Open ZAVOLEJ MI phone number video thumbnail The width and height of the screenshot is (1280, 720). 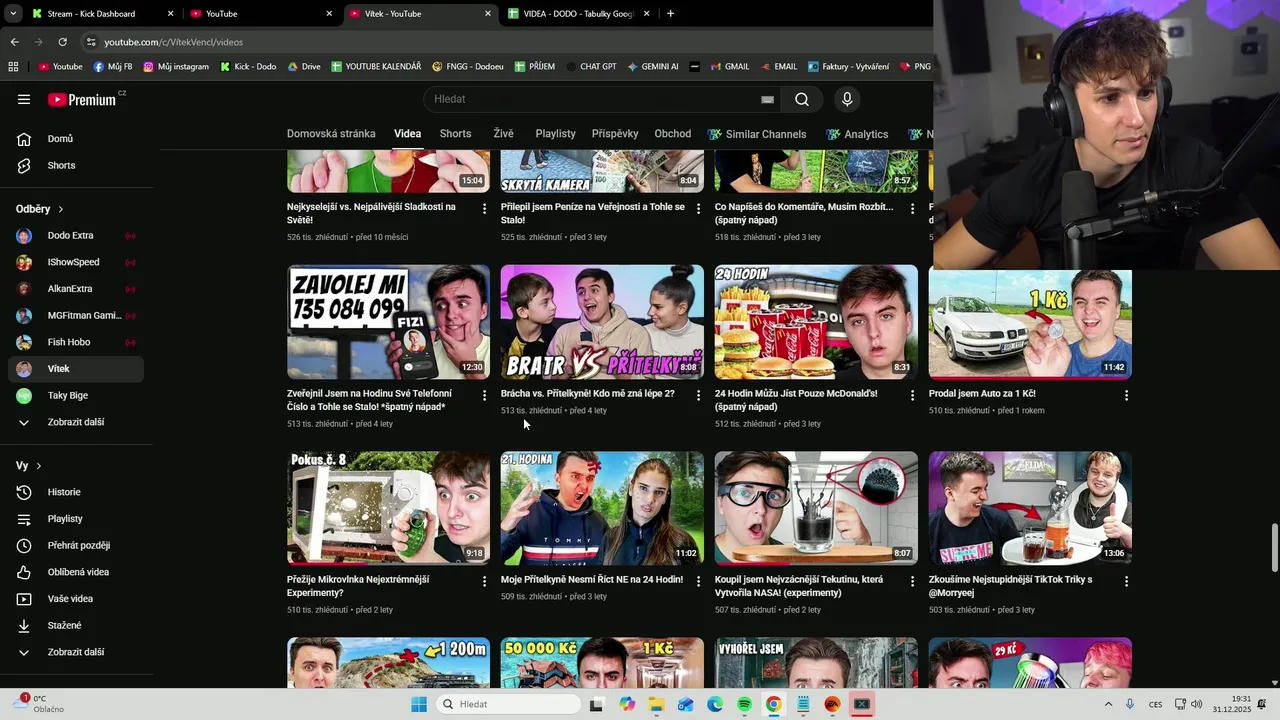[x=389, y=322]
